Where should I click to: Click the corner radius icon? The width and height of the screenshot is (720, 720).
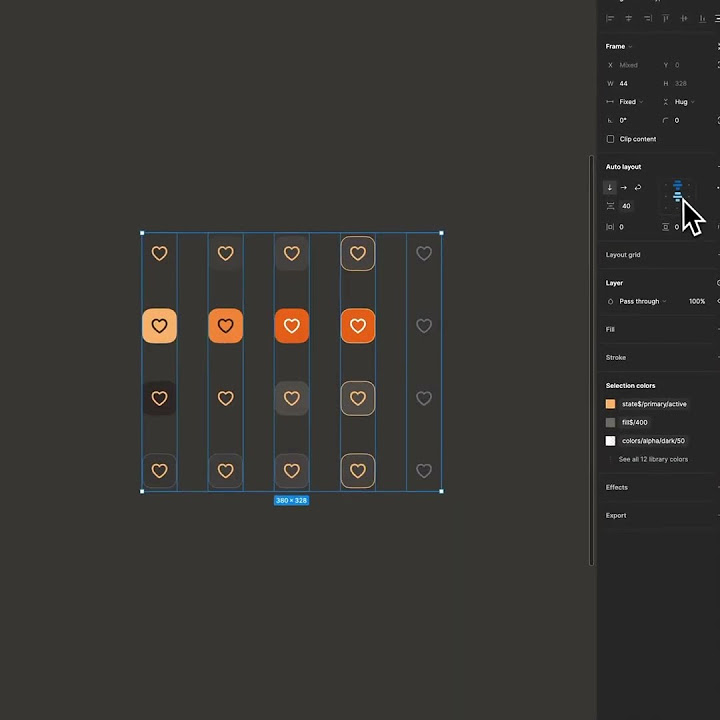[665, 120]
